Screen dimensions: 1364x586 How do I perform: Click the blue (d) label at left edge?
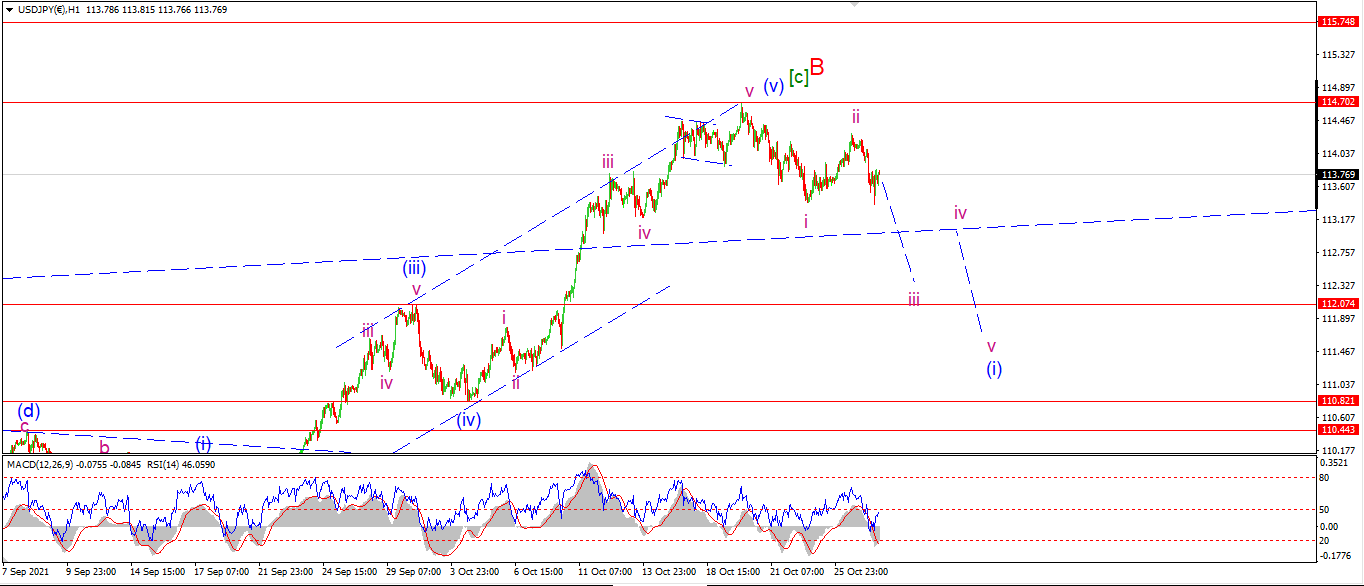29,411
